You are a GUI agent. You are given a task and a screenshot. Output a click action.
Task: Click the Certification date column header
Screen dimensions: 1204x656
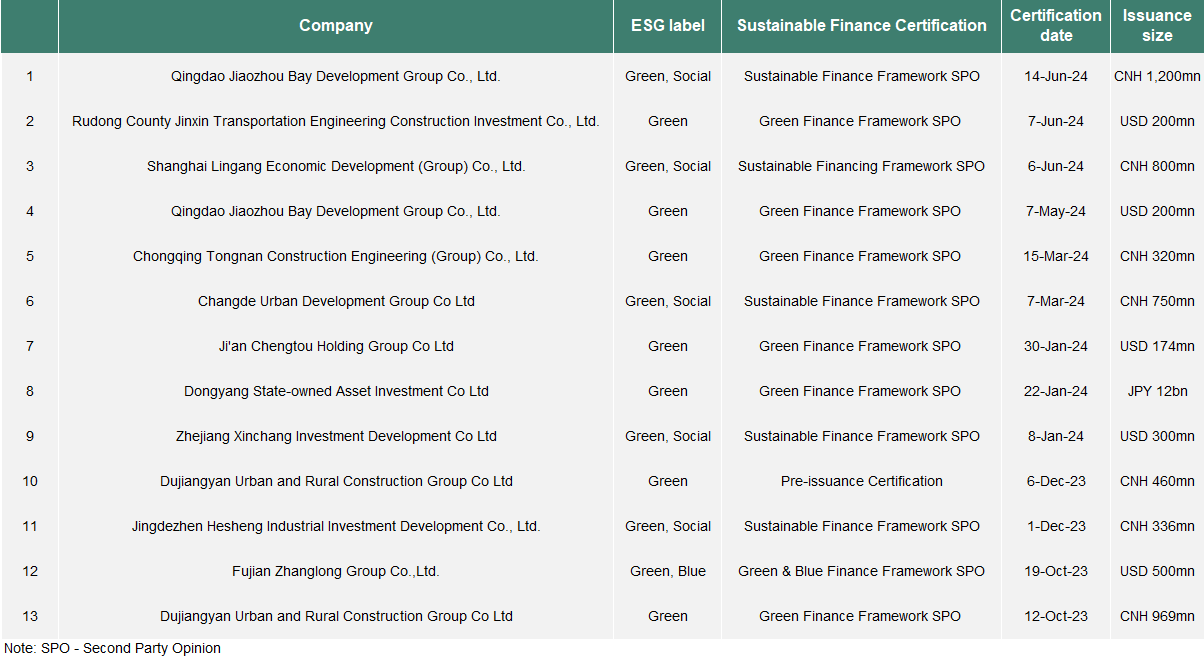click(1056, 26)
